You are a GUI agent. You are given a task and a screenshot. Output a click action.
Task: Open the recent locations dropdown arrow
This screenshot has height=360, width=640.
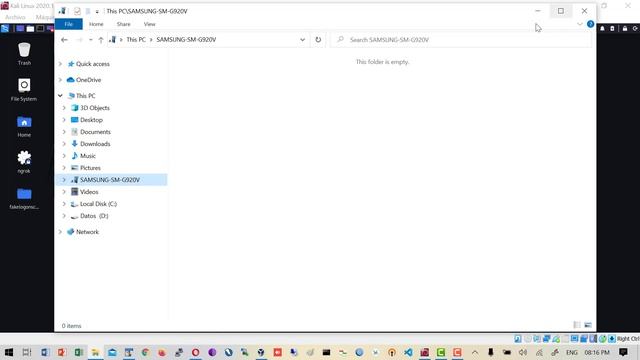click(x=91, y=40)
